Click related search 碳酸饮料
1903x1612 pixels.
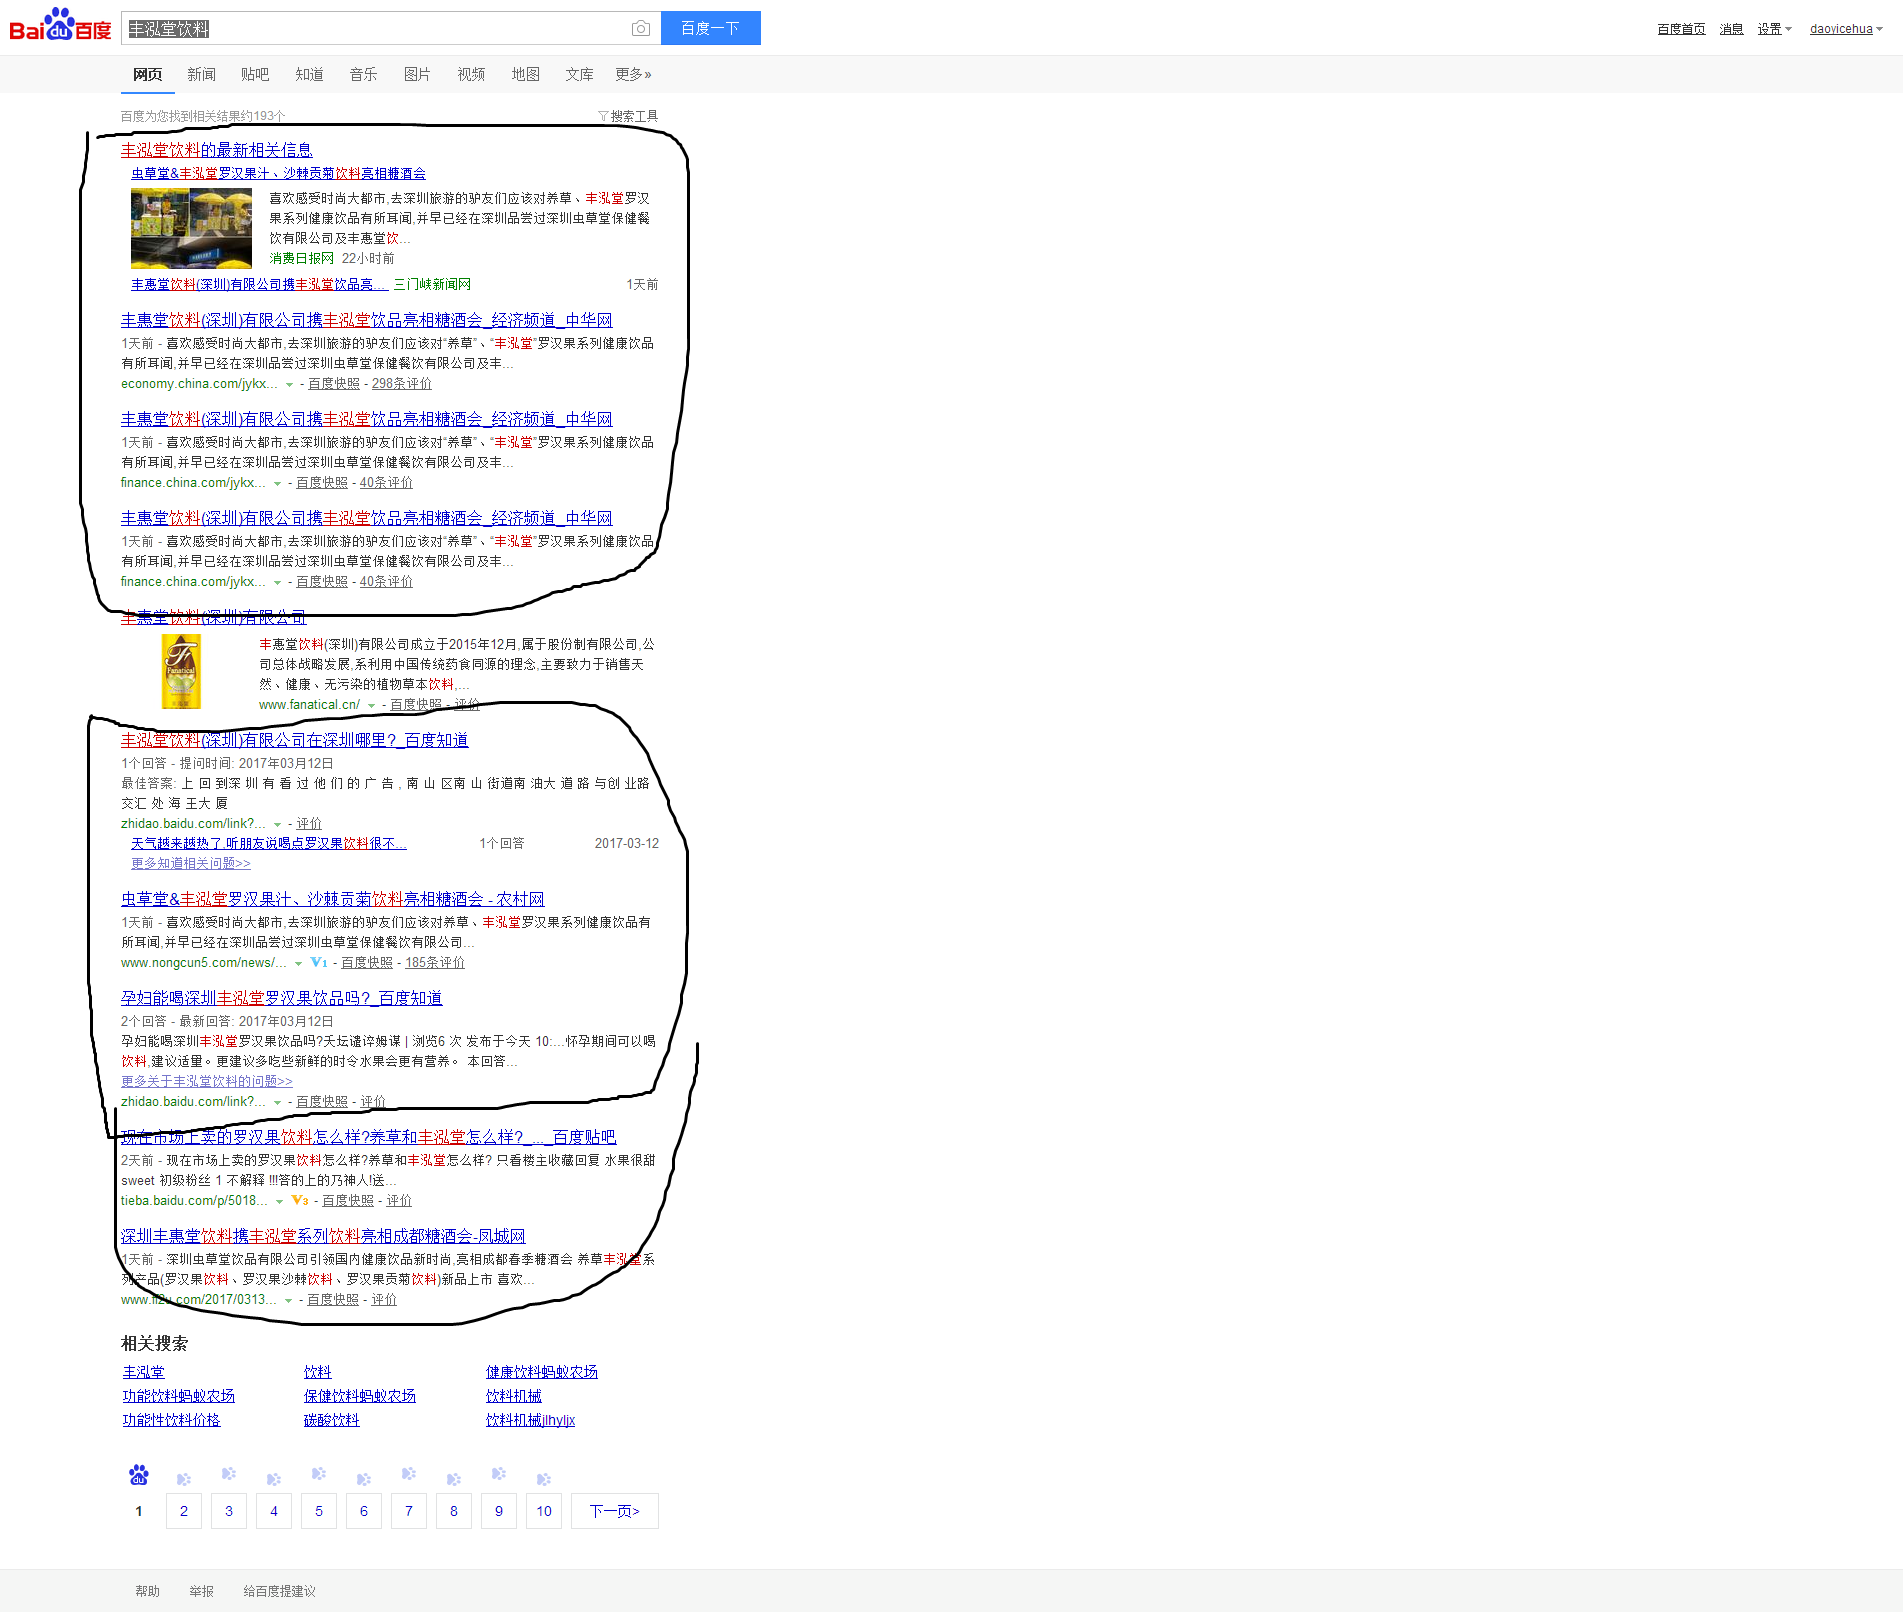click(x=331, y=1420)
